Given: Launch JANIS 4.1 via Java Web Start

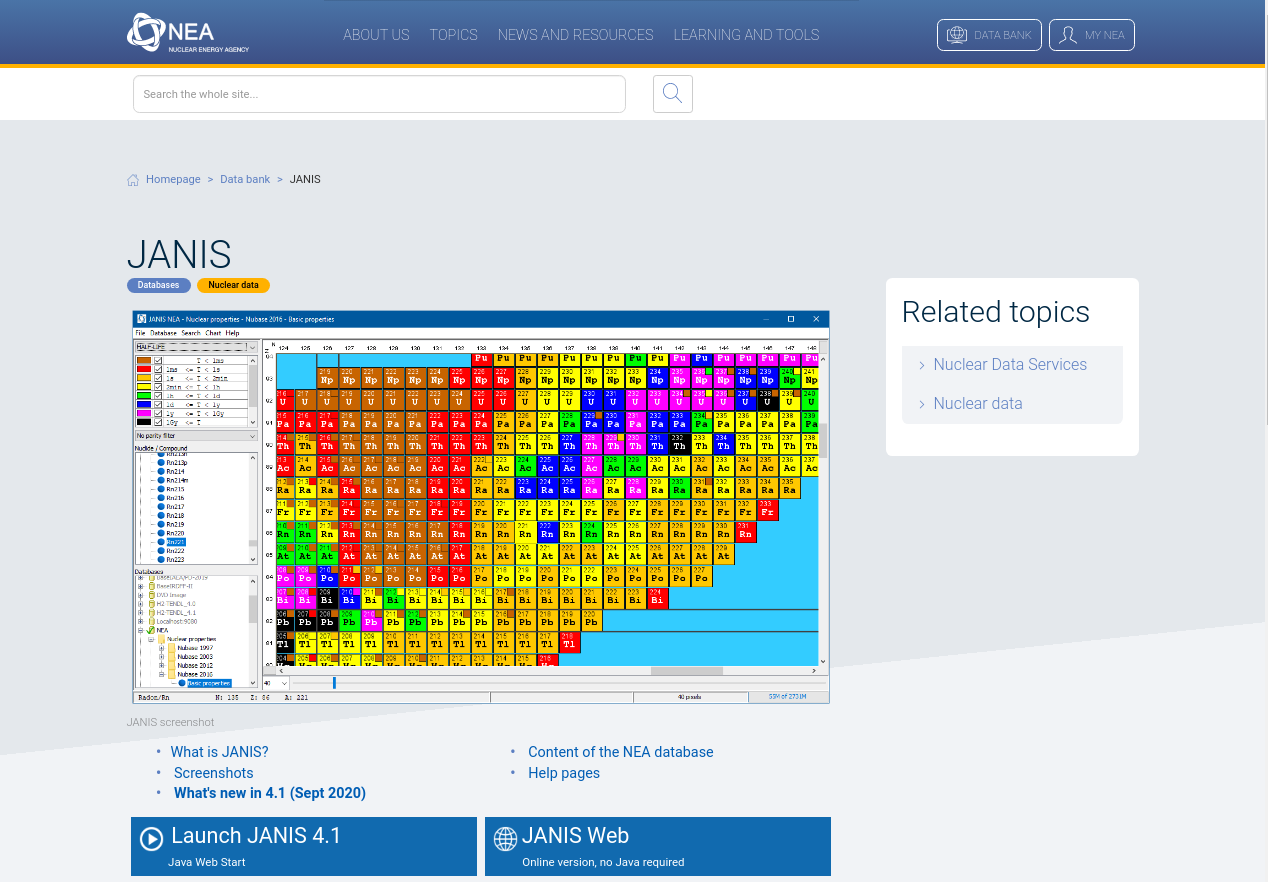Looking at the screenshot, I should point(304,846).
